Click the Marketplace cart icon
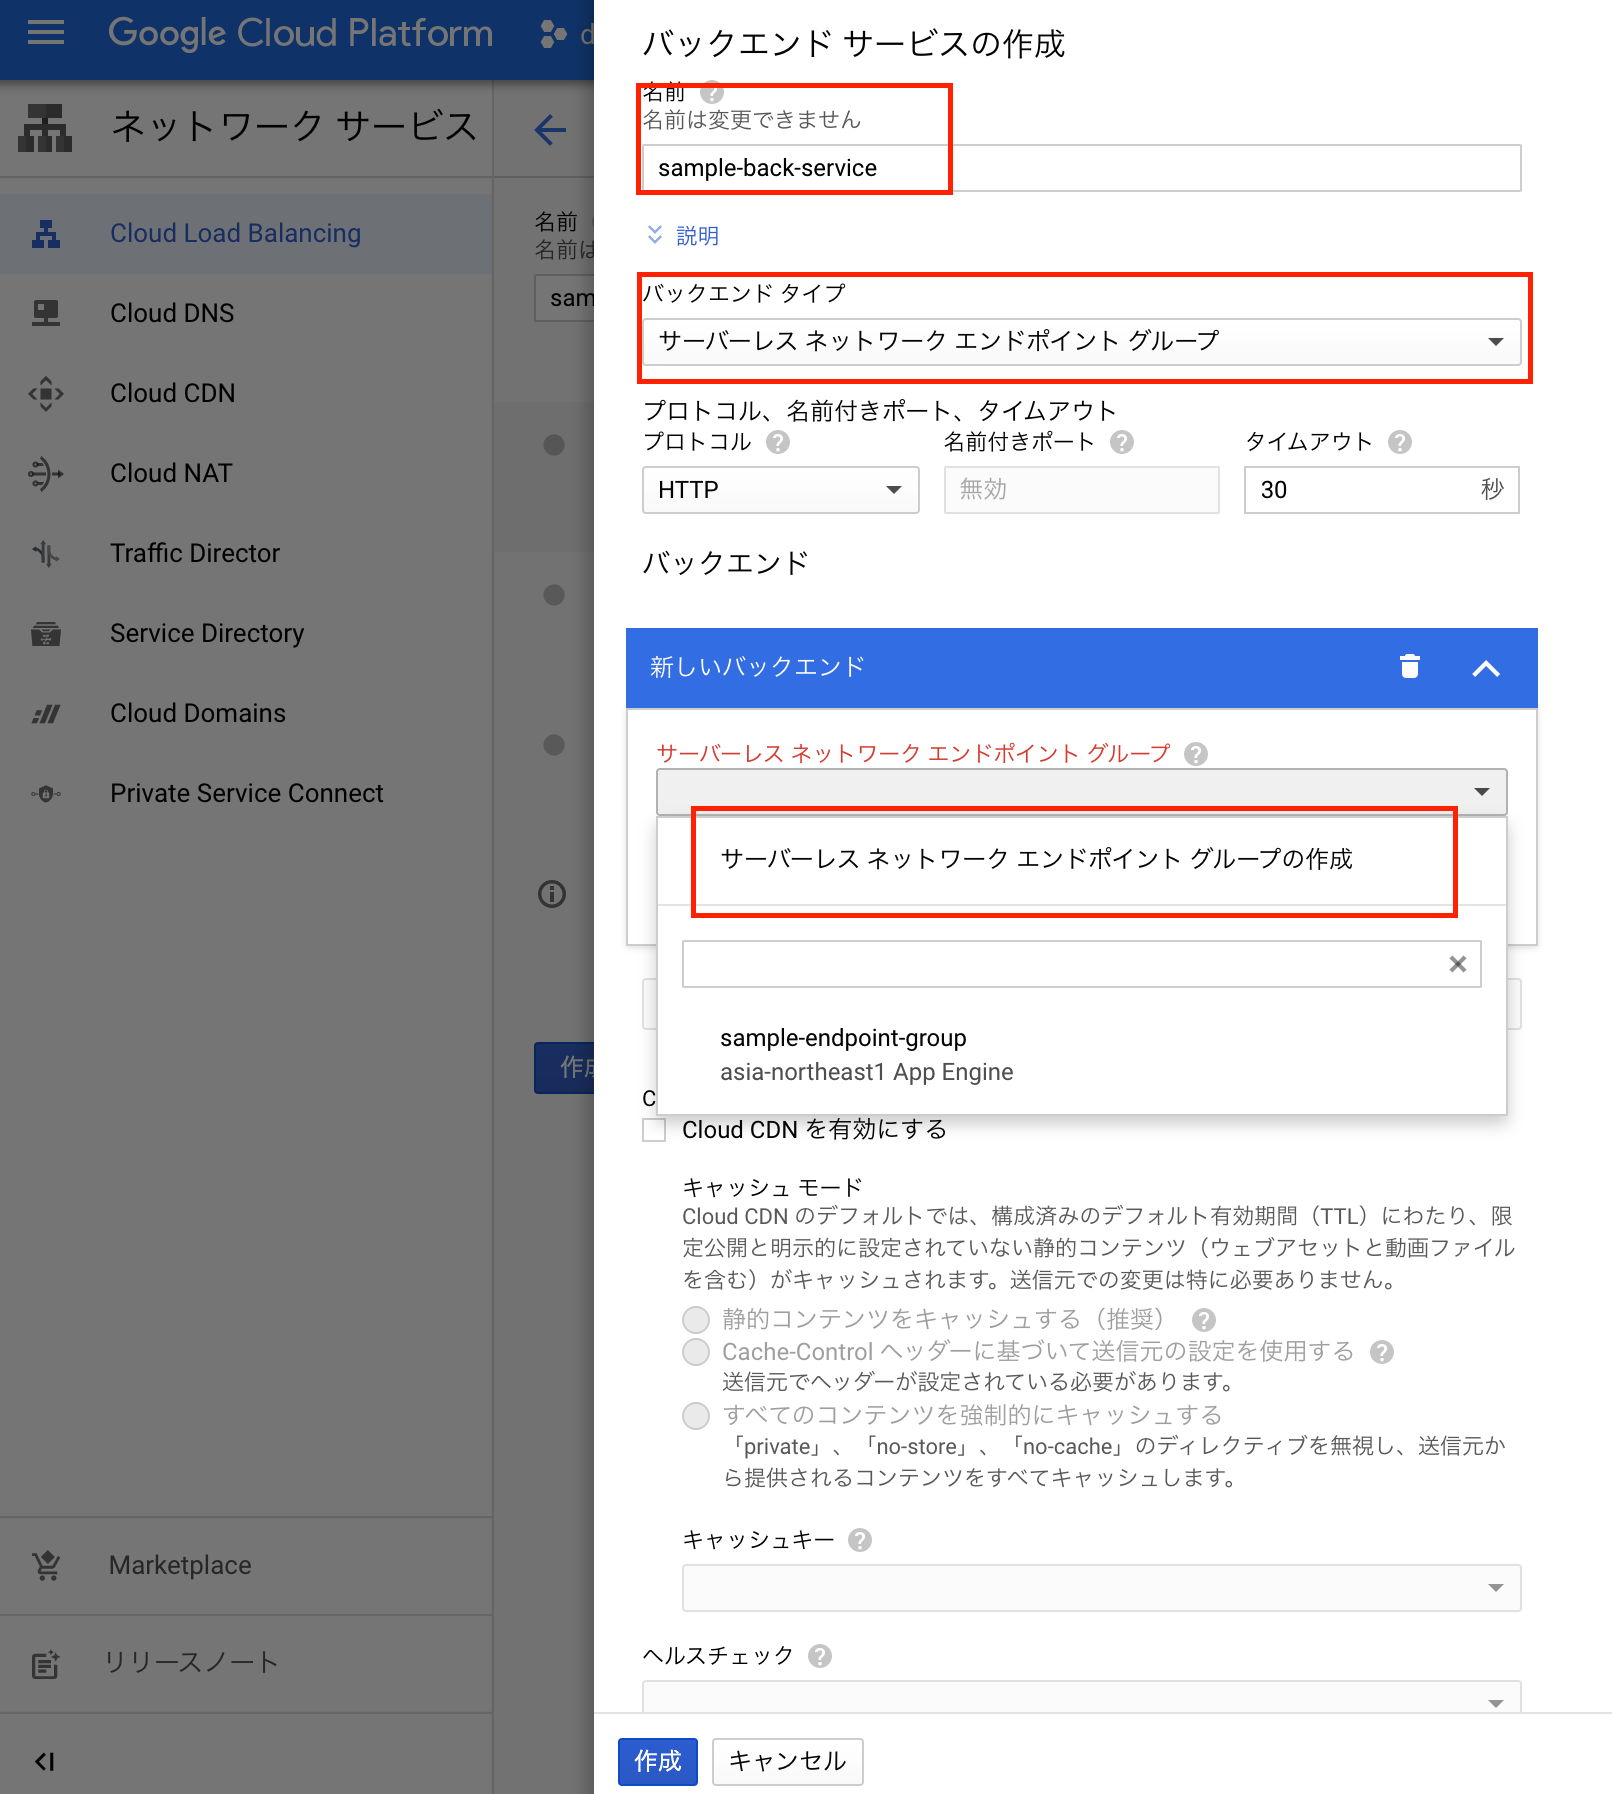1612x1794 pixels. pos(46,1566)
